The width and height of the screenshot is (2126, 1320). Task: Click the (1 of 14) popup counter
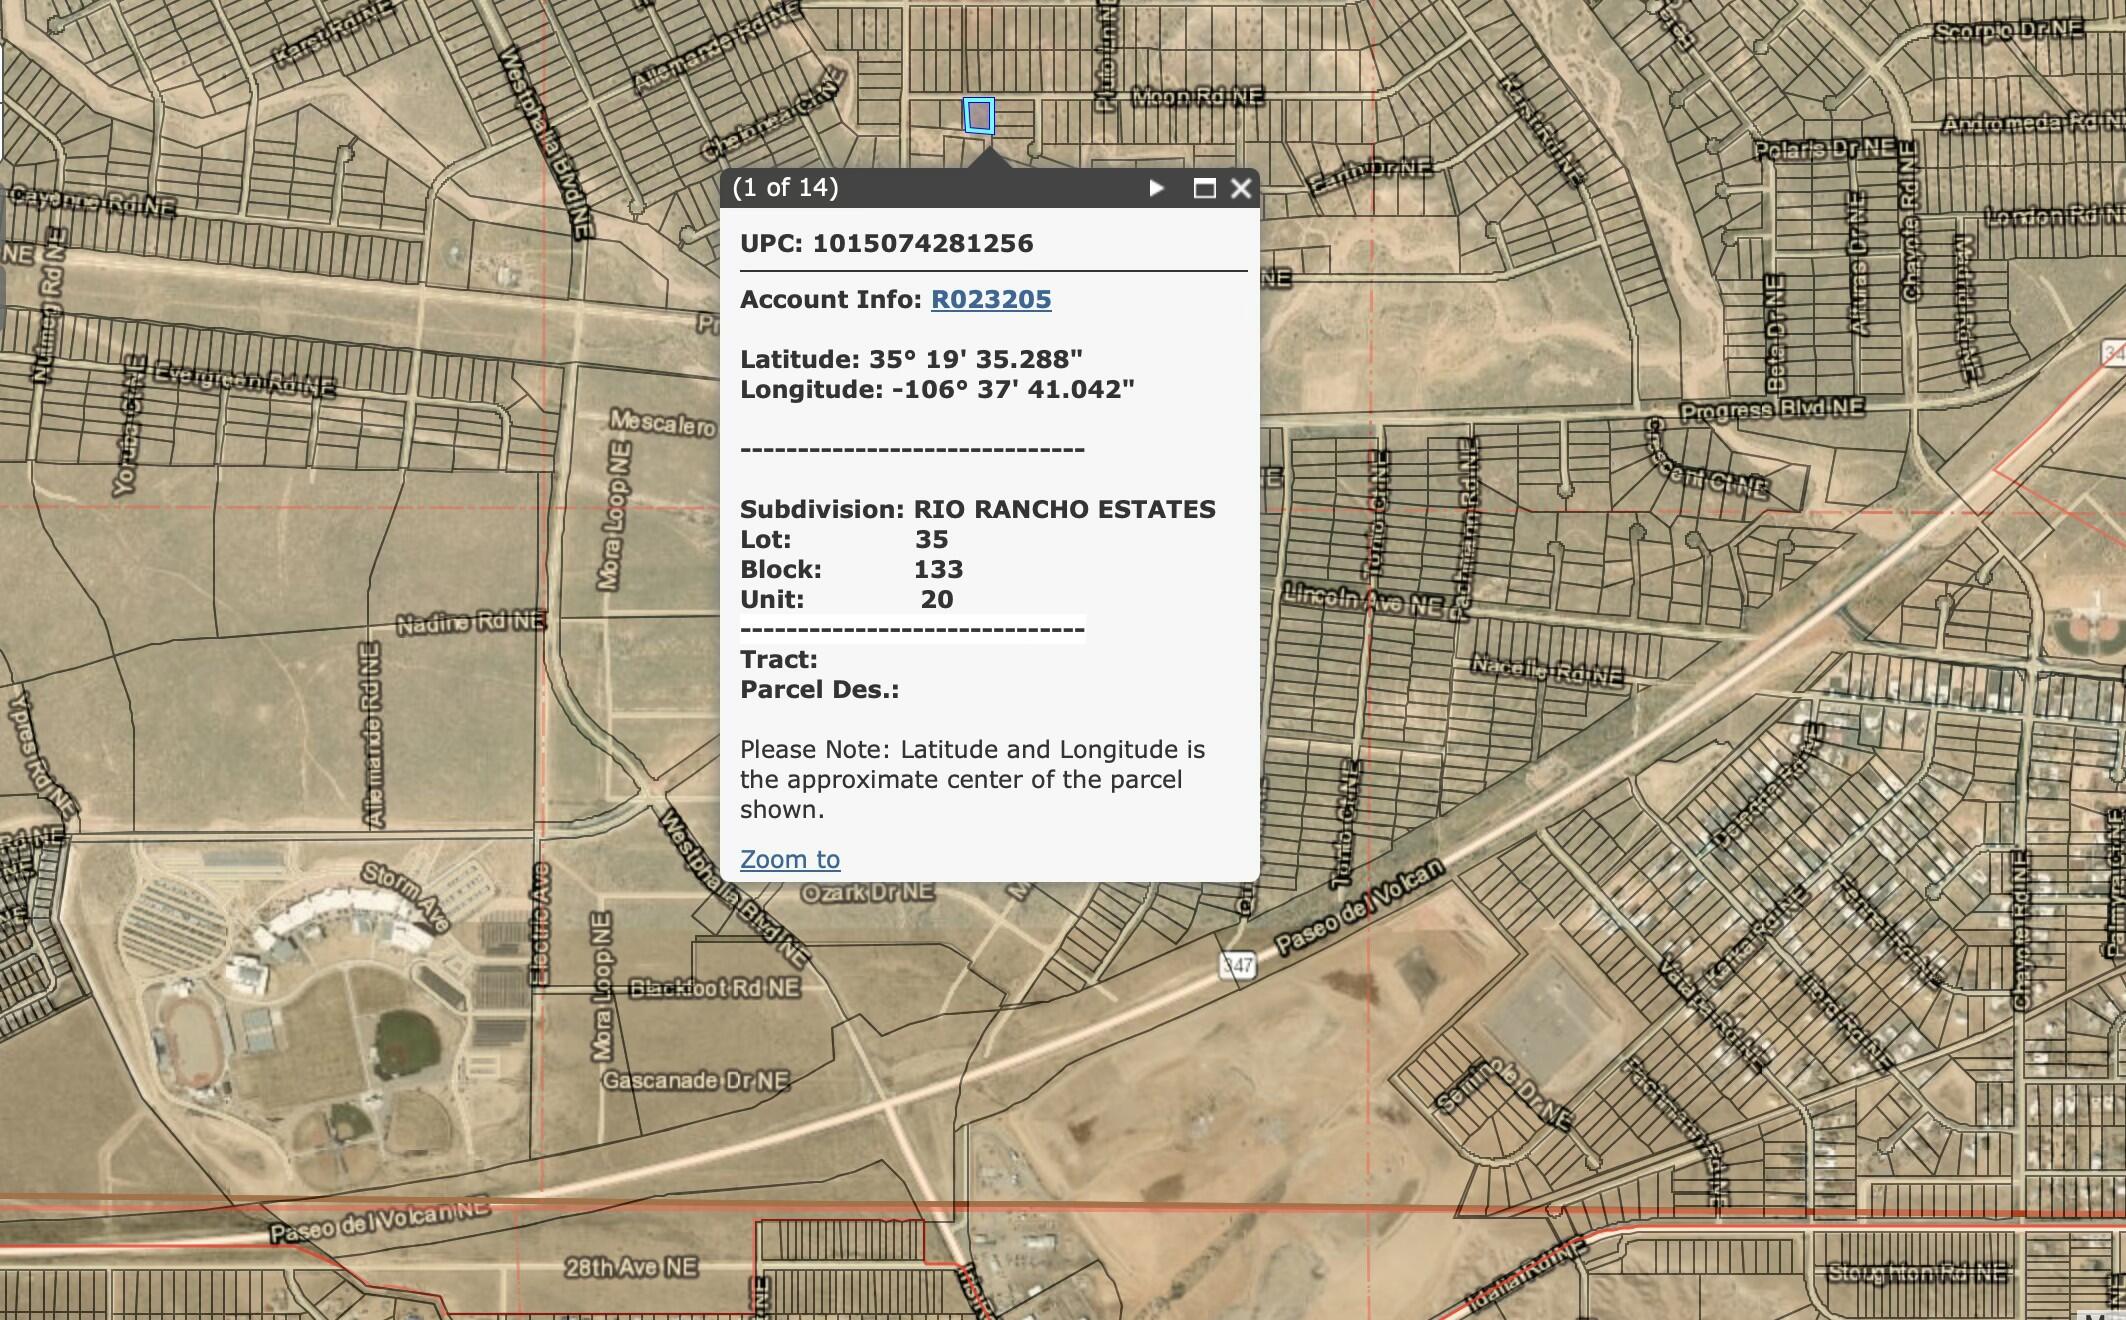(x=786, y=188)
